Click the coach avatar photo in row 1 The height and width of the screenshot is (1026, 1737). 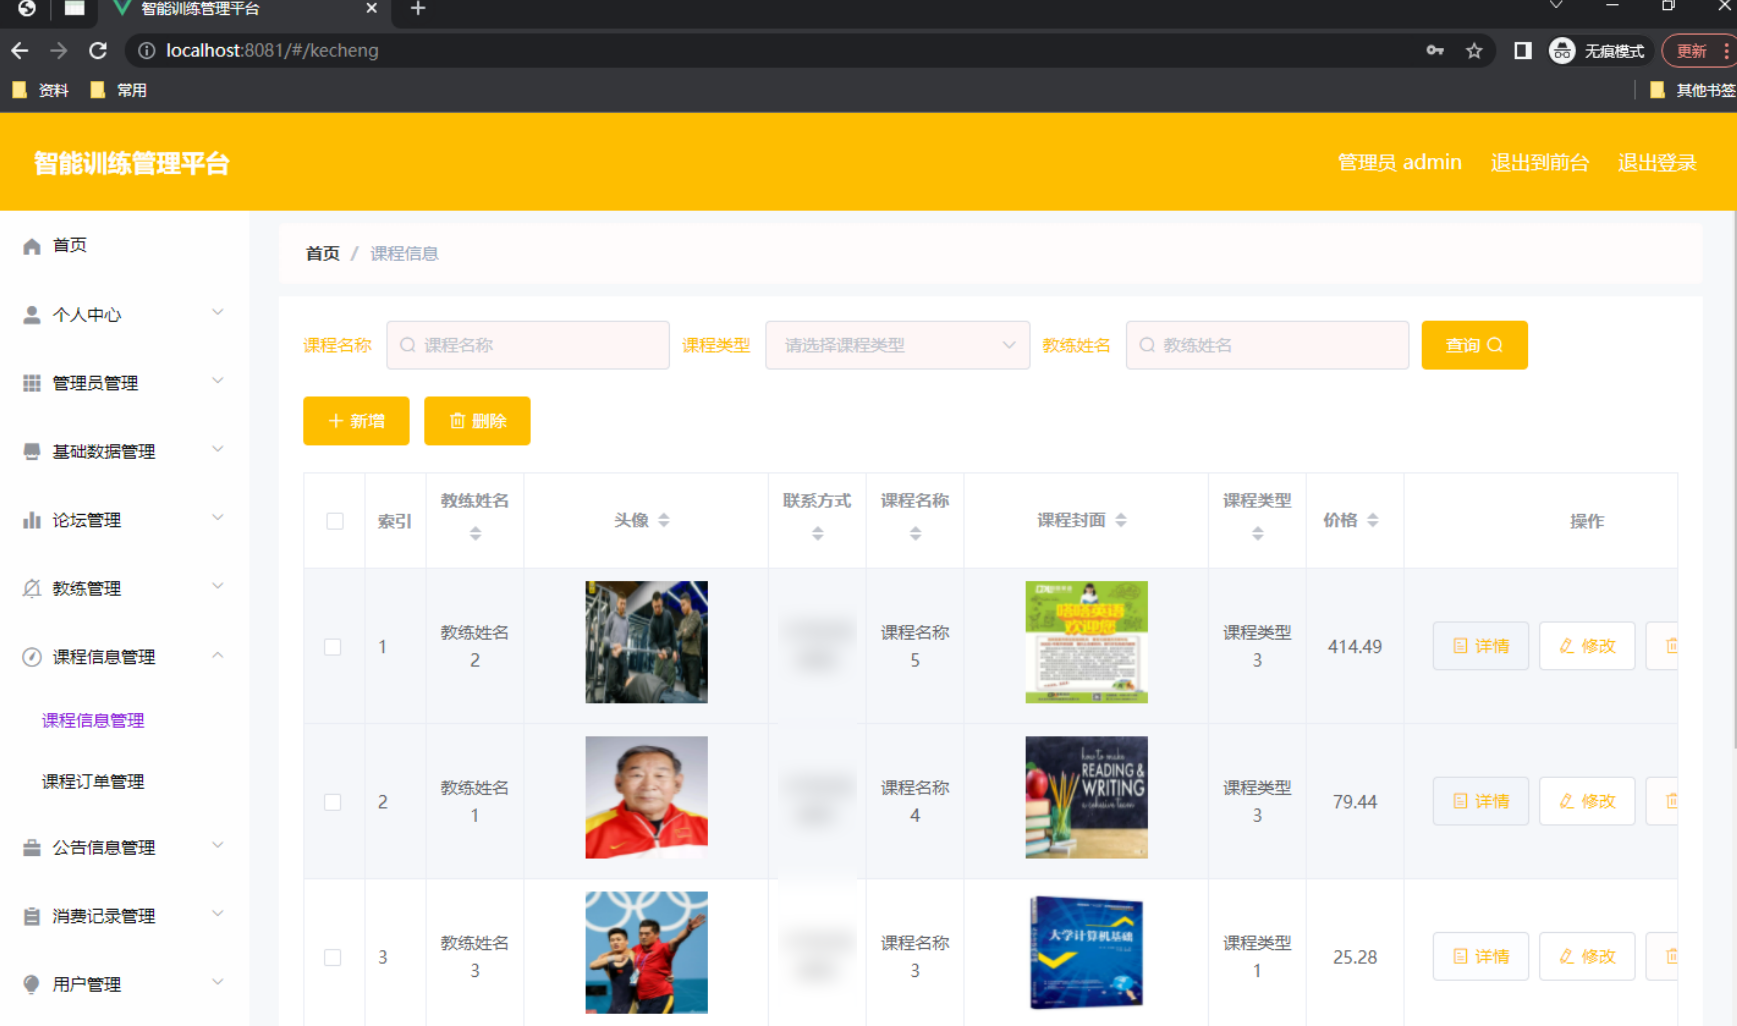pyautogui.click(x=646, y=642)
